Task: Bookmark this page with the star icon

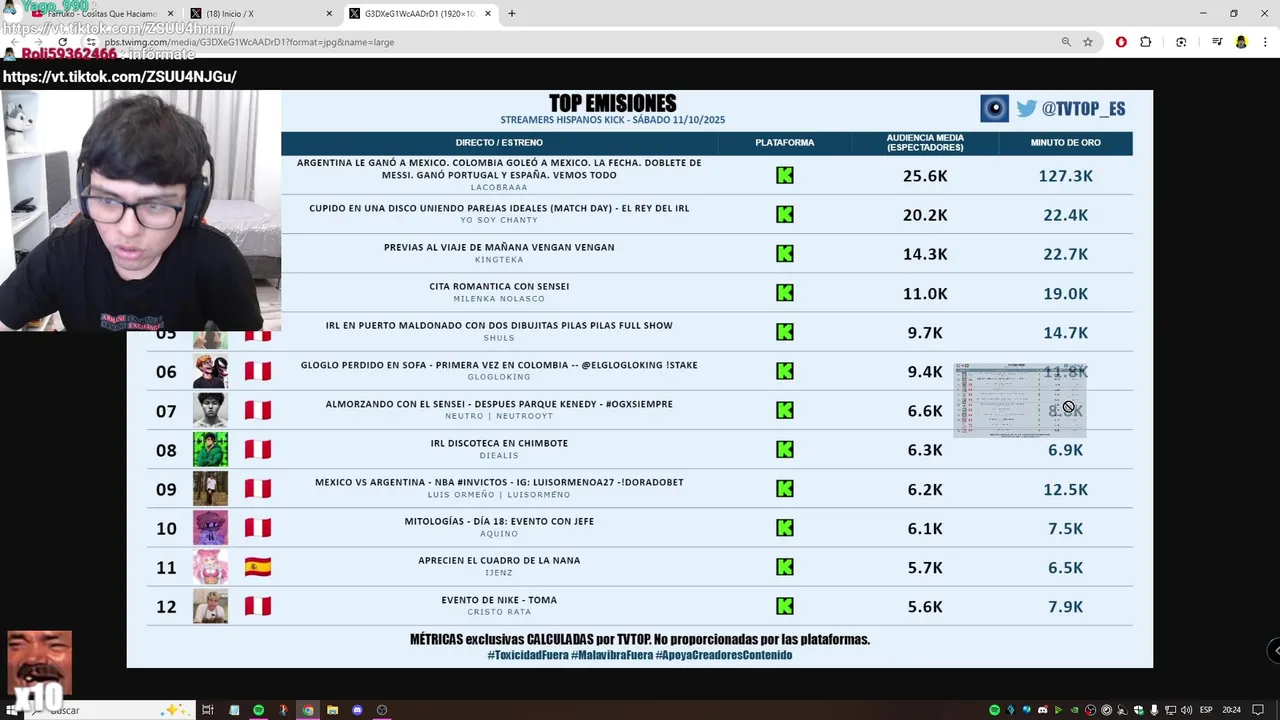Action: pos(1088,42)
